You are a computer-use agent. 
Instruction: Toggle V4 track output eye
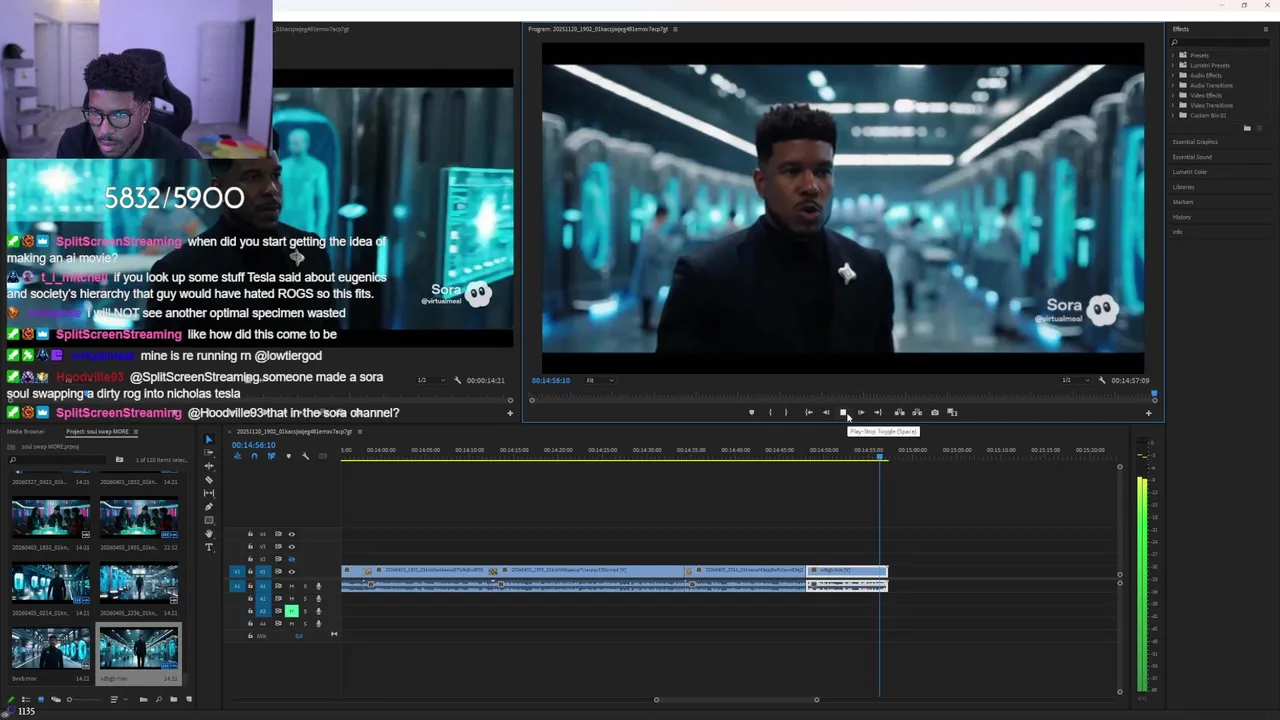[292, 534]
